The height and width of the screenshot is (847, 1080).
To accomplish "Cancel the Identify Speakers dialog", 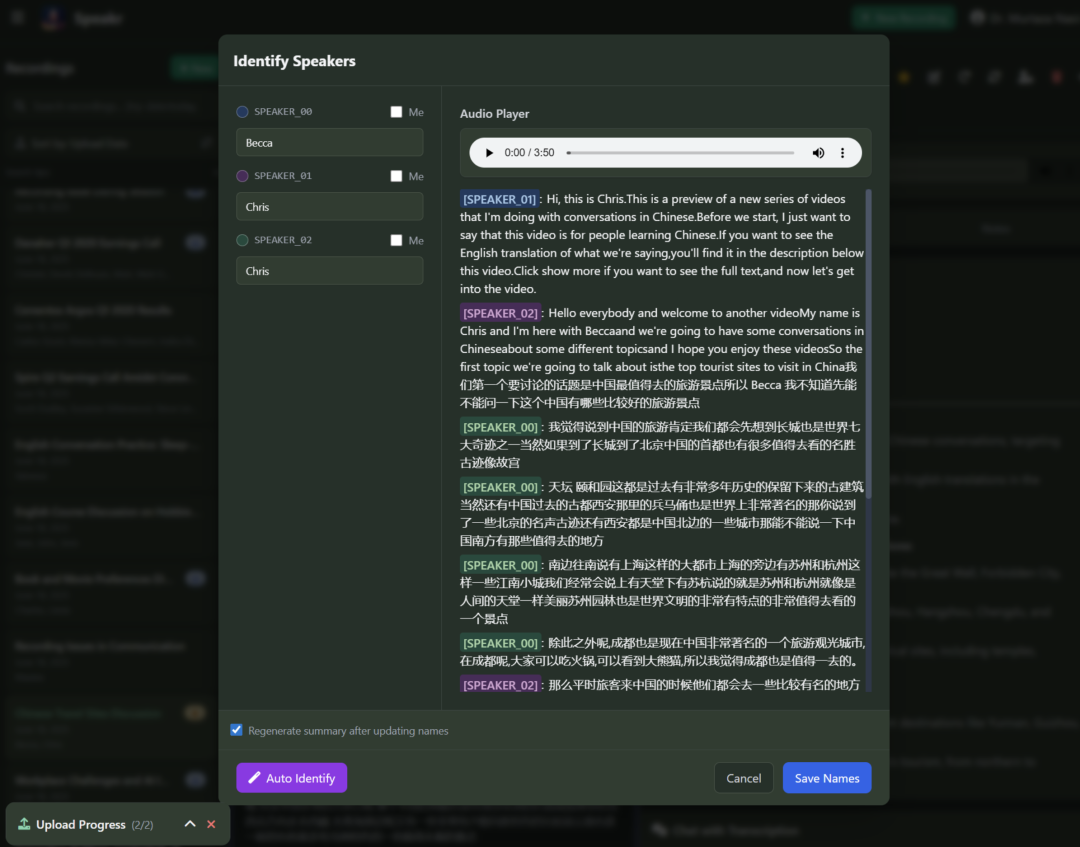I will [x=743, y=777].
